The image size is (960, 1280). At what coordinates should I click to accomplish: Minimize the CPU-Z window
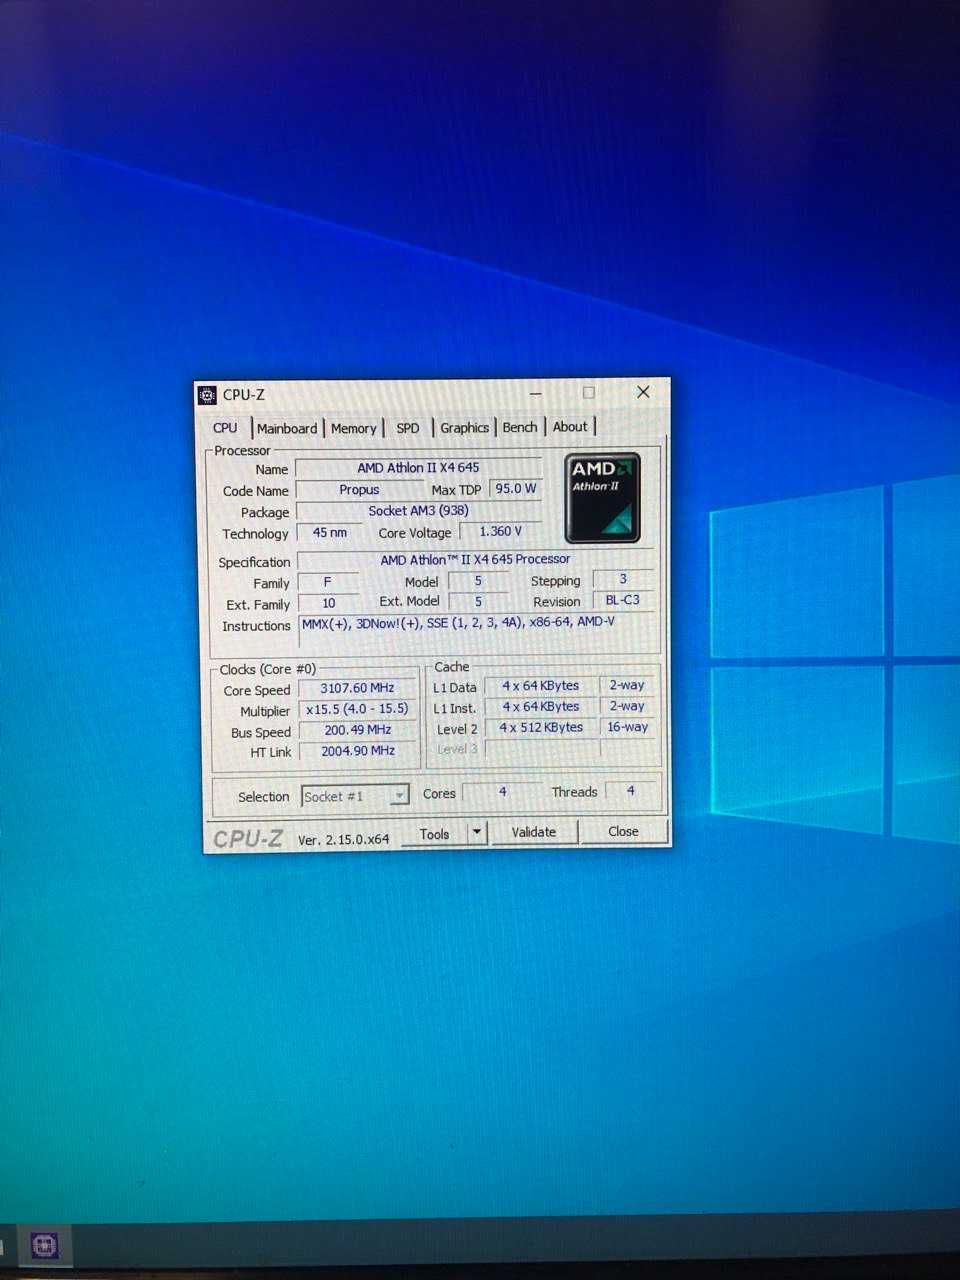(536, 393)
